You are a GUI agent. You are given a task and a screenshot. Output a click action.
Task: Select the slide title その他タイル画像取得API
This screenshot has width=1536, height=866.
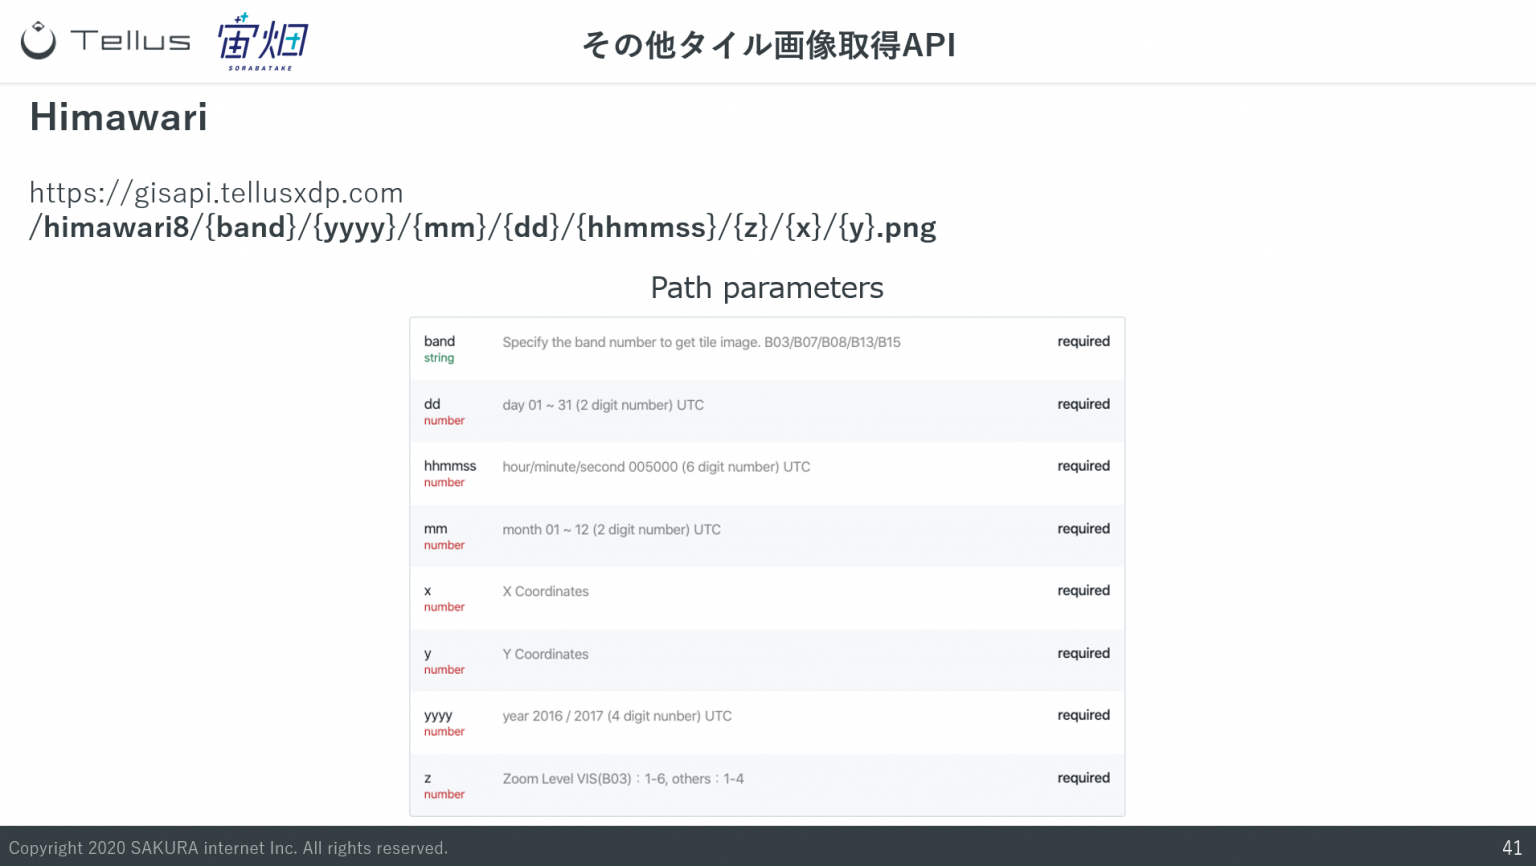click(x=768, y=45)
